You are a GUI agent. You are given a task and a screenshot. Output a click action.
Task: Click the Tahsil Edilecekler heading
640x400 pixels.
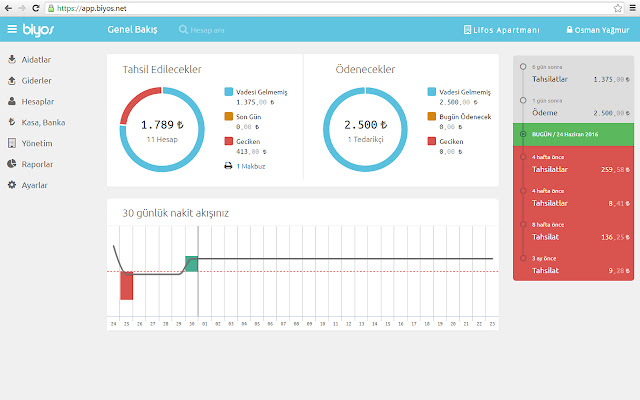[x=162, y=69]
